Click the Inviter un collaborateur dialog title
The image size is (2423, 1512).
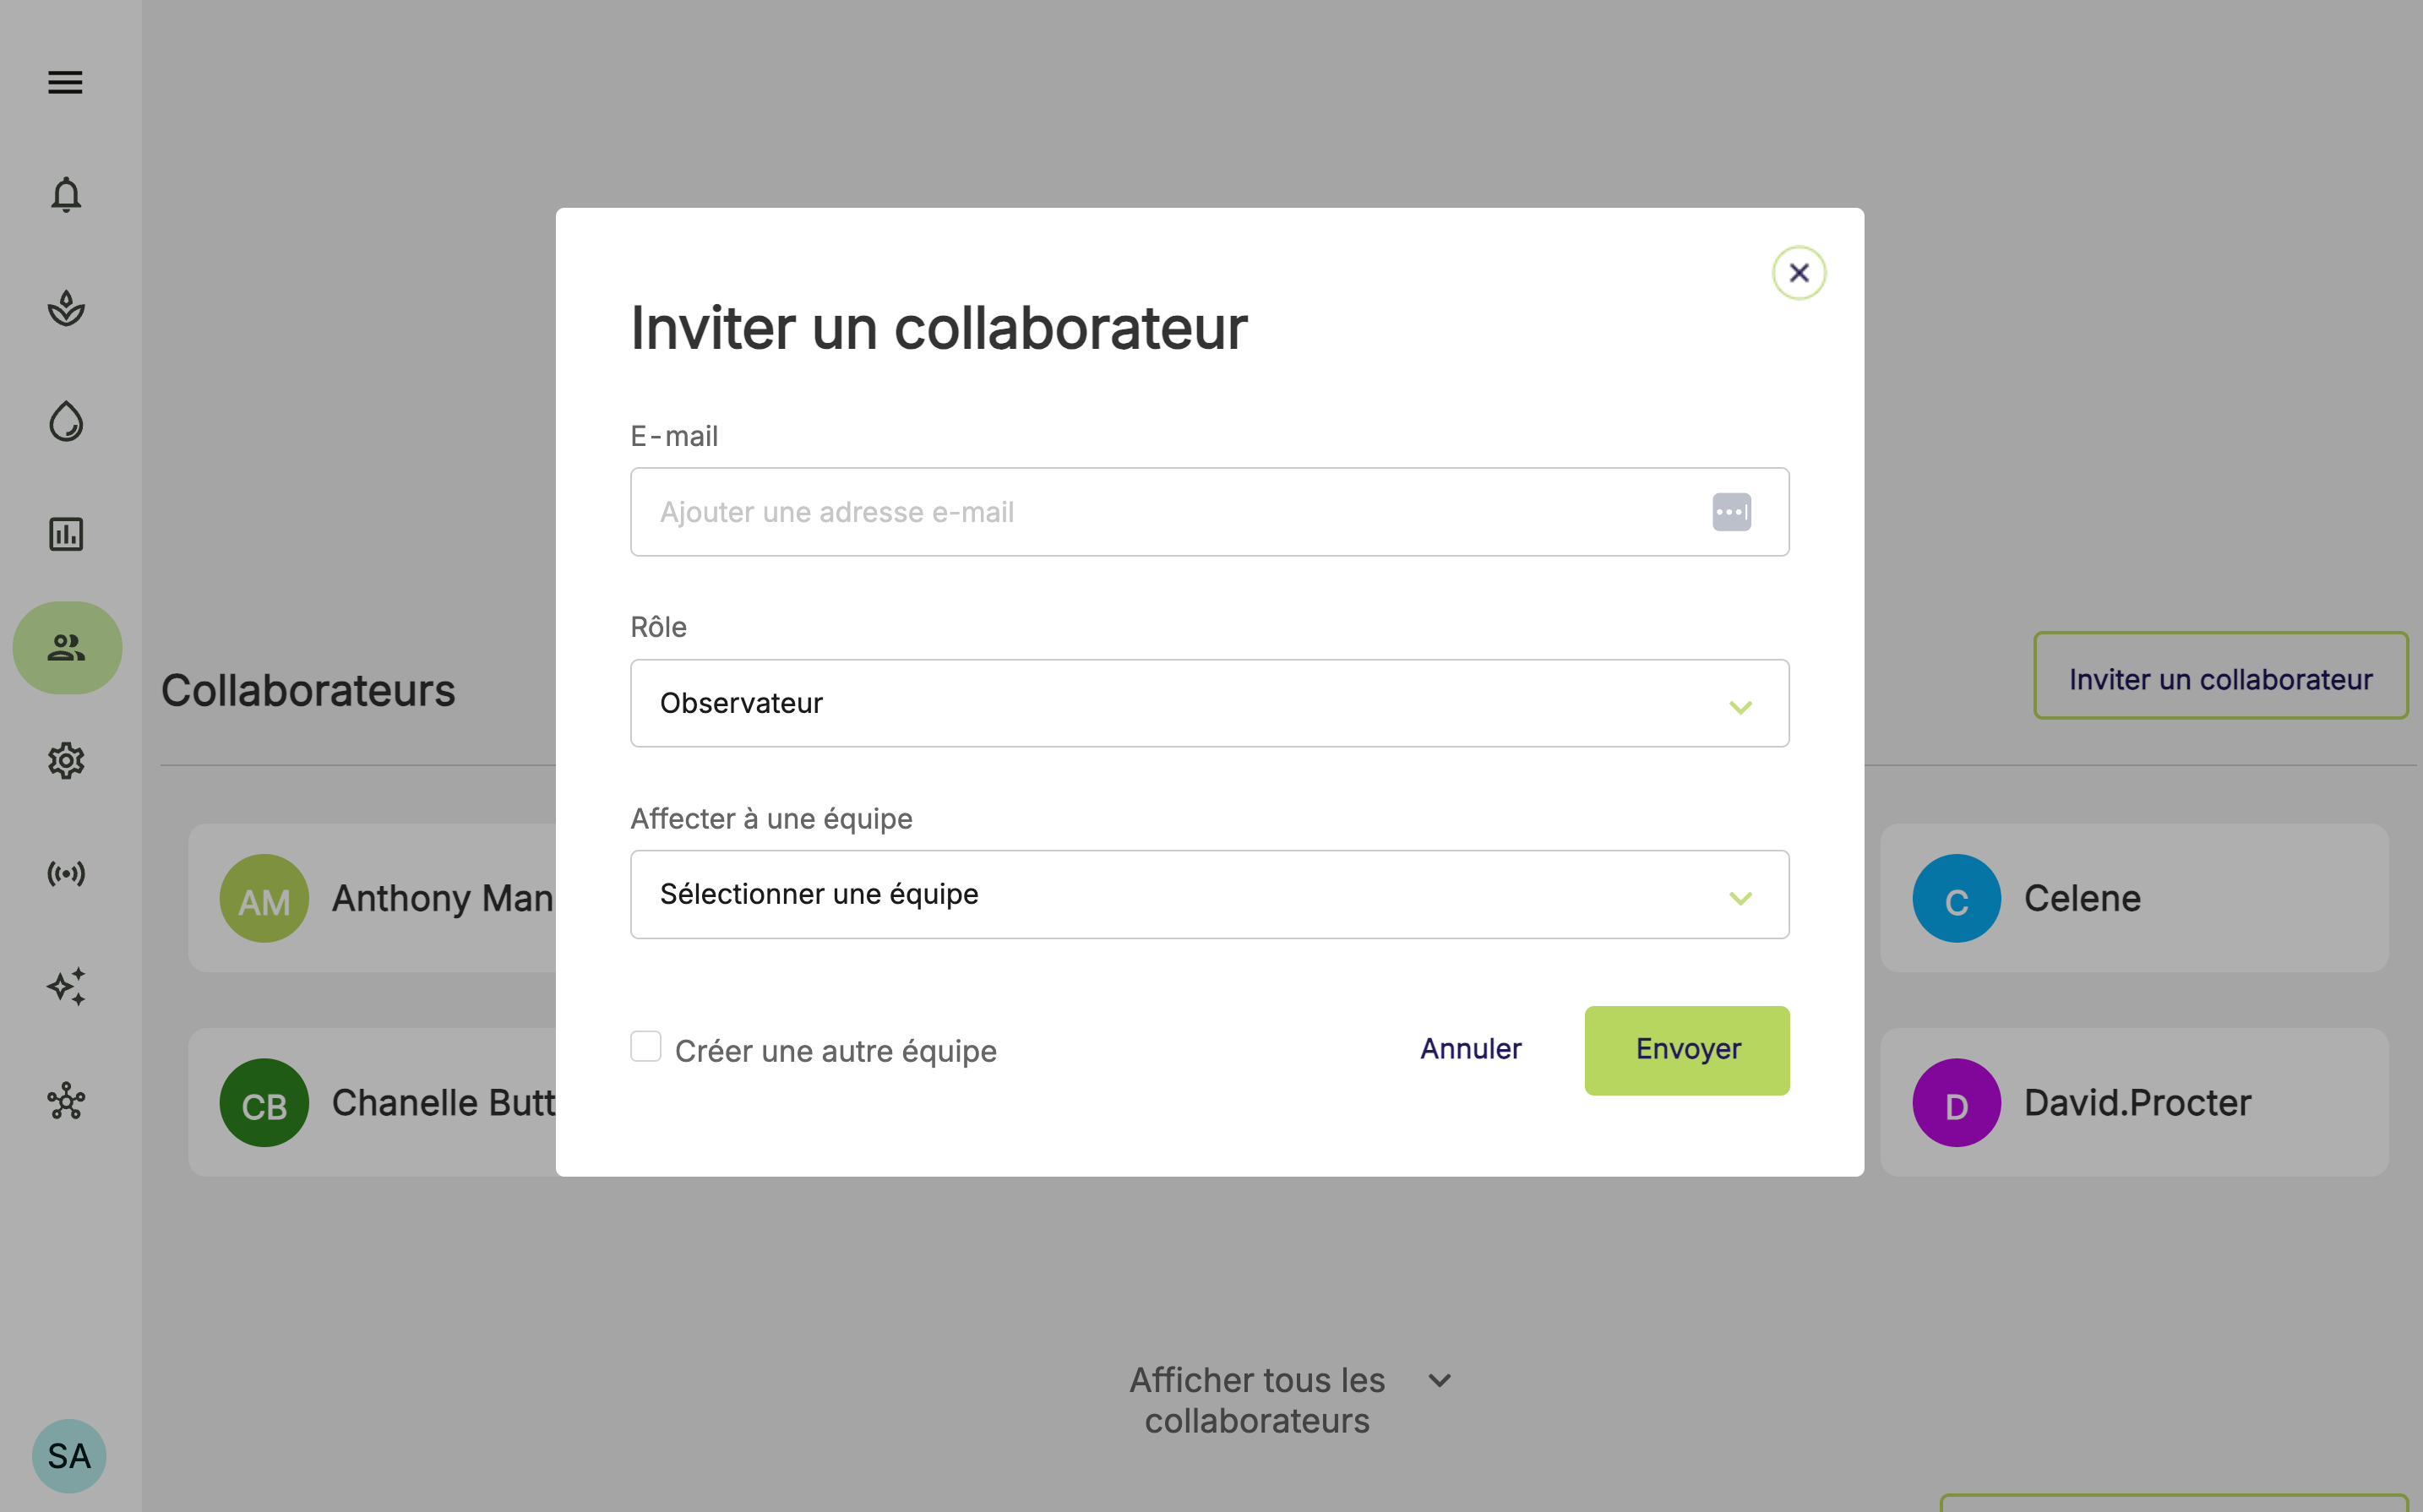coord(939,328)
